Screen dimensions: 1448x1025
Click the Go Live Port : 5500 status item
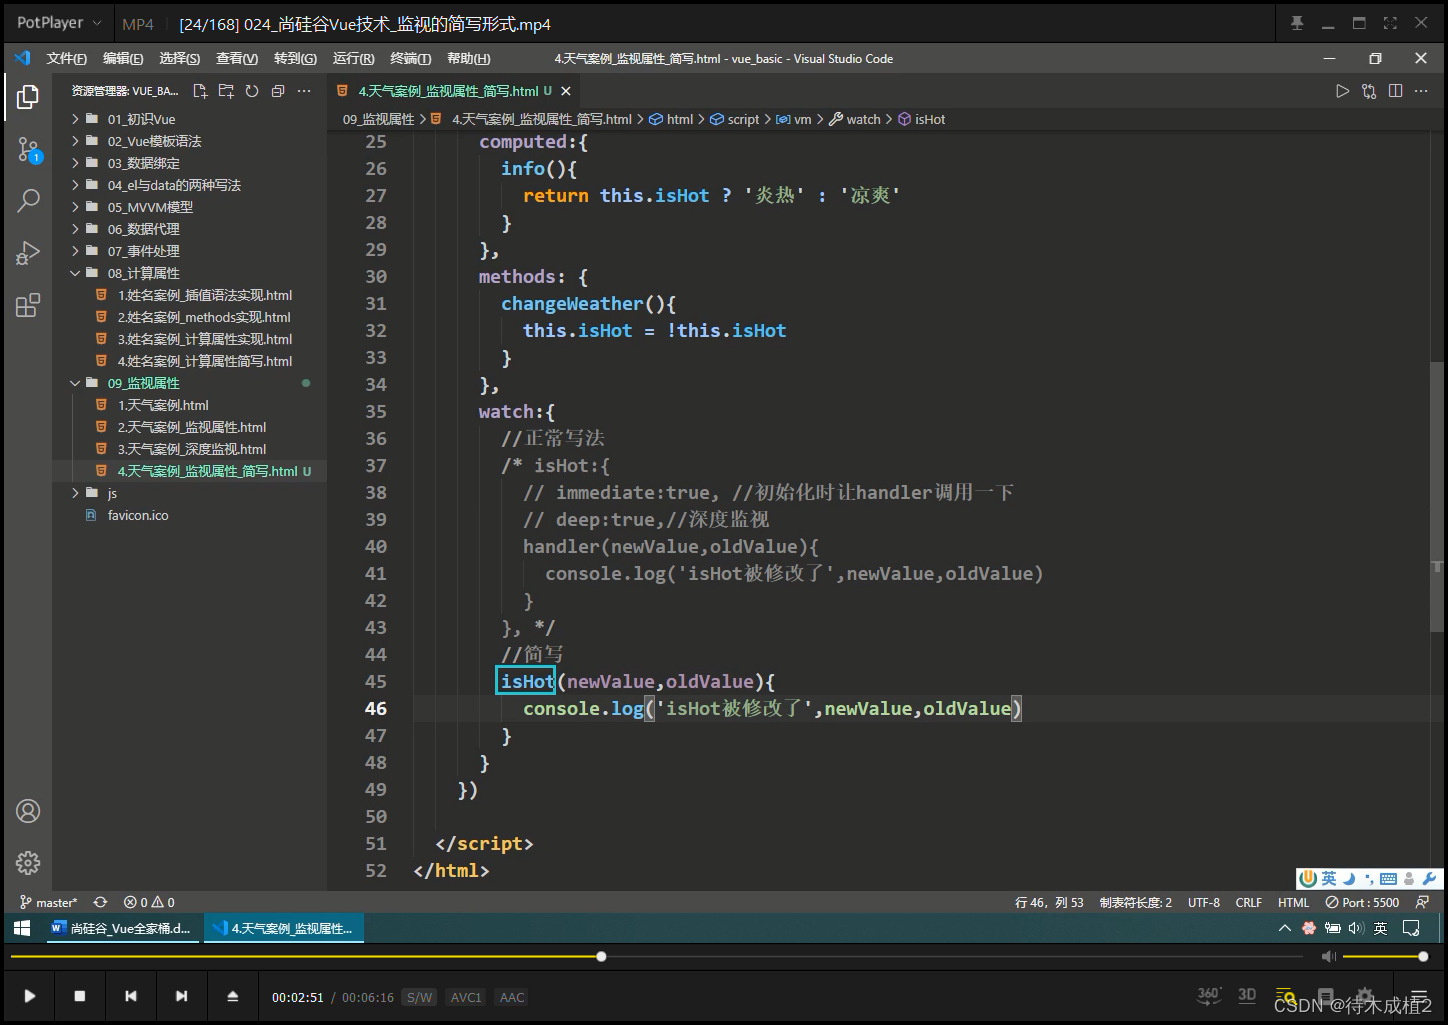1362,902
